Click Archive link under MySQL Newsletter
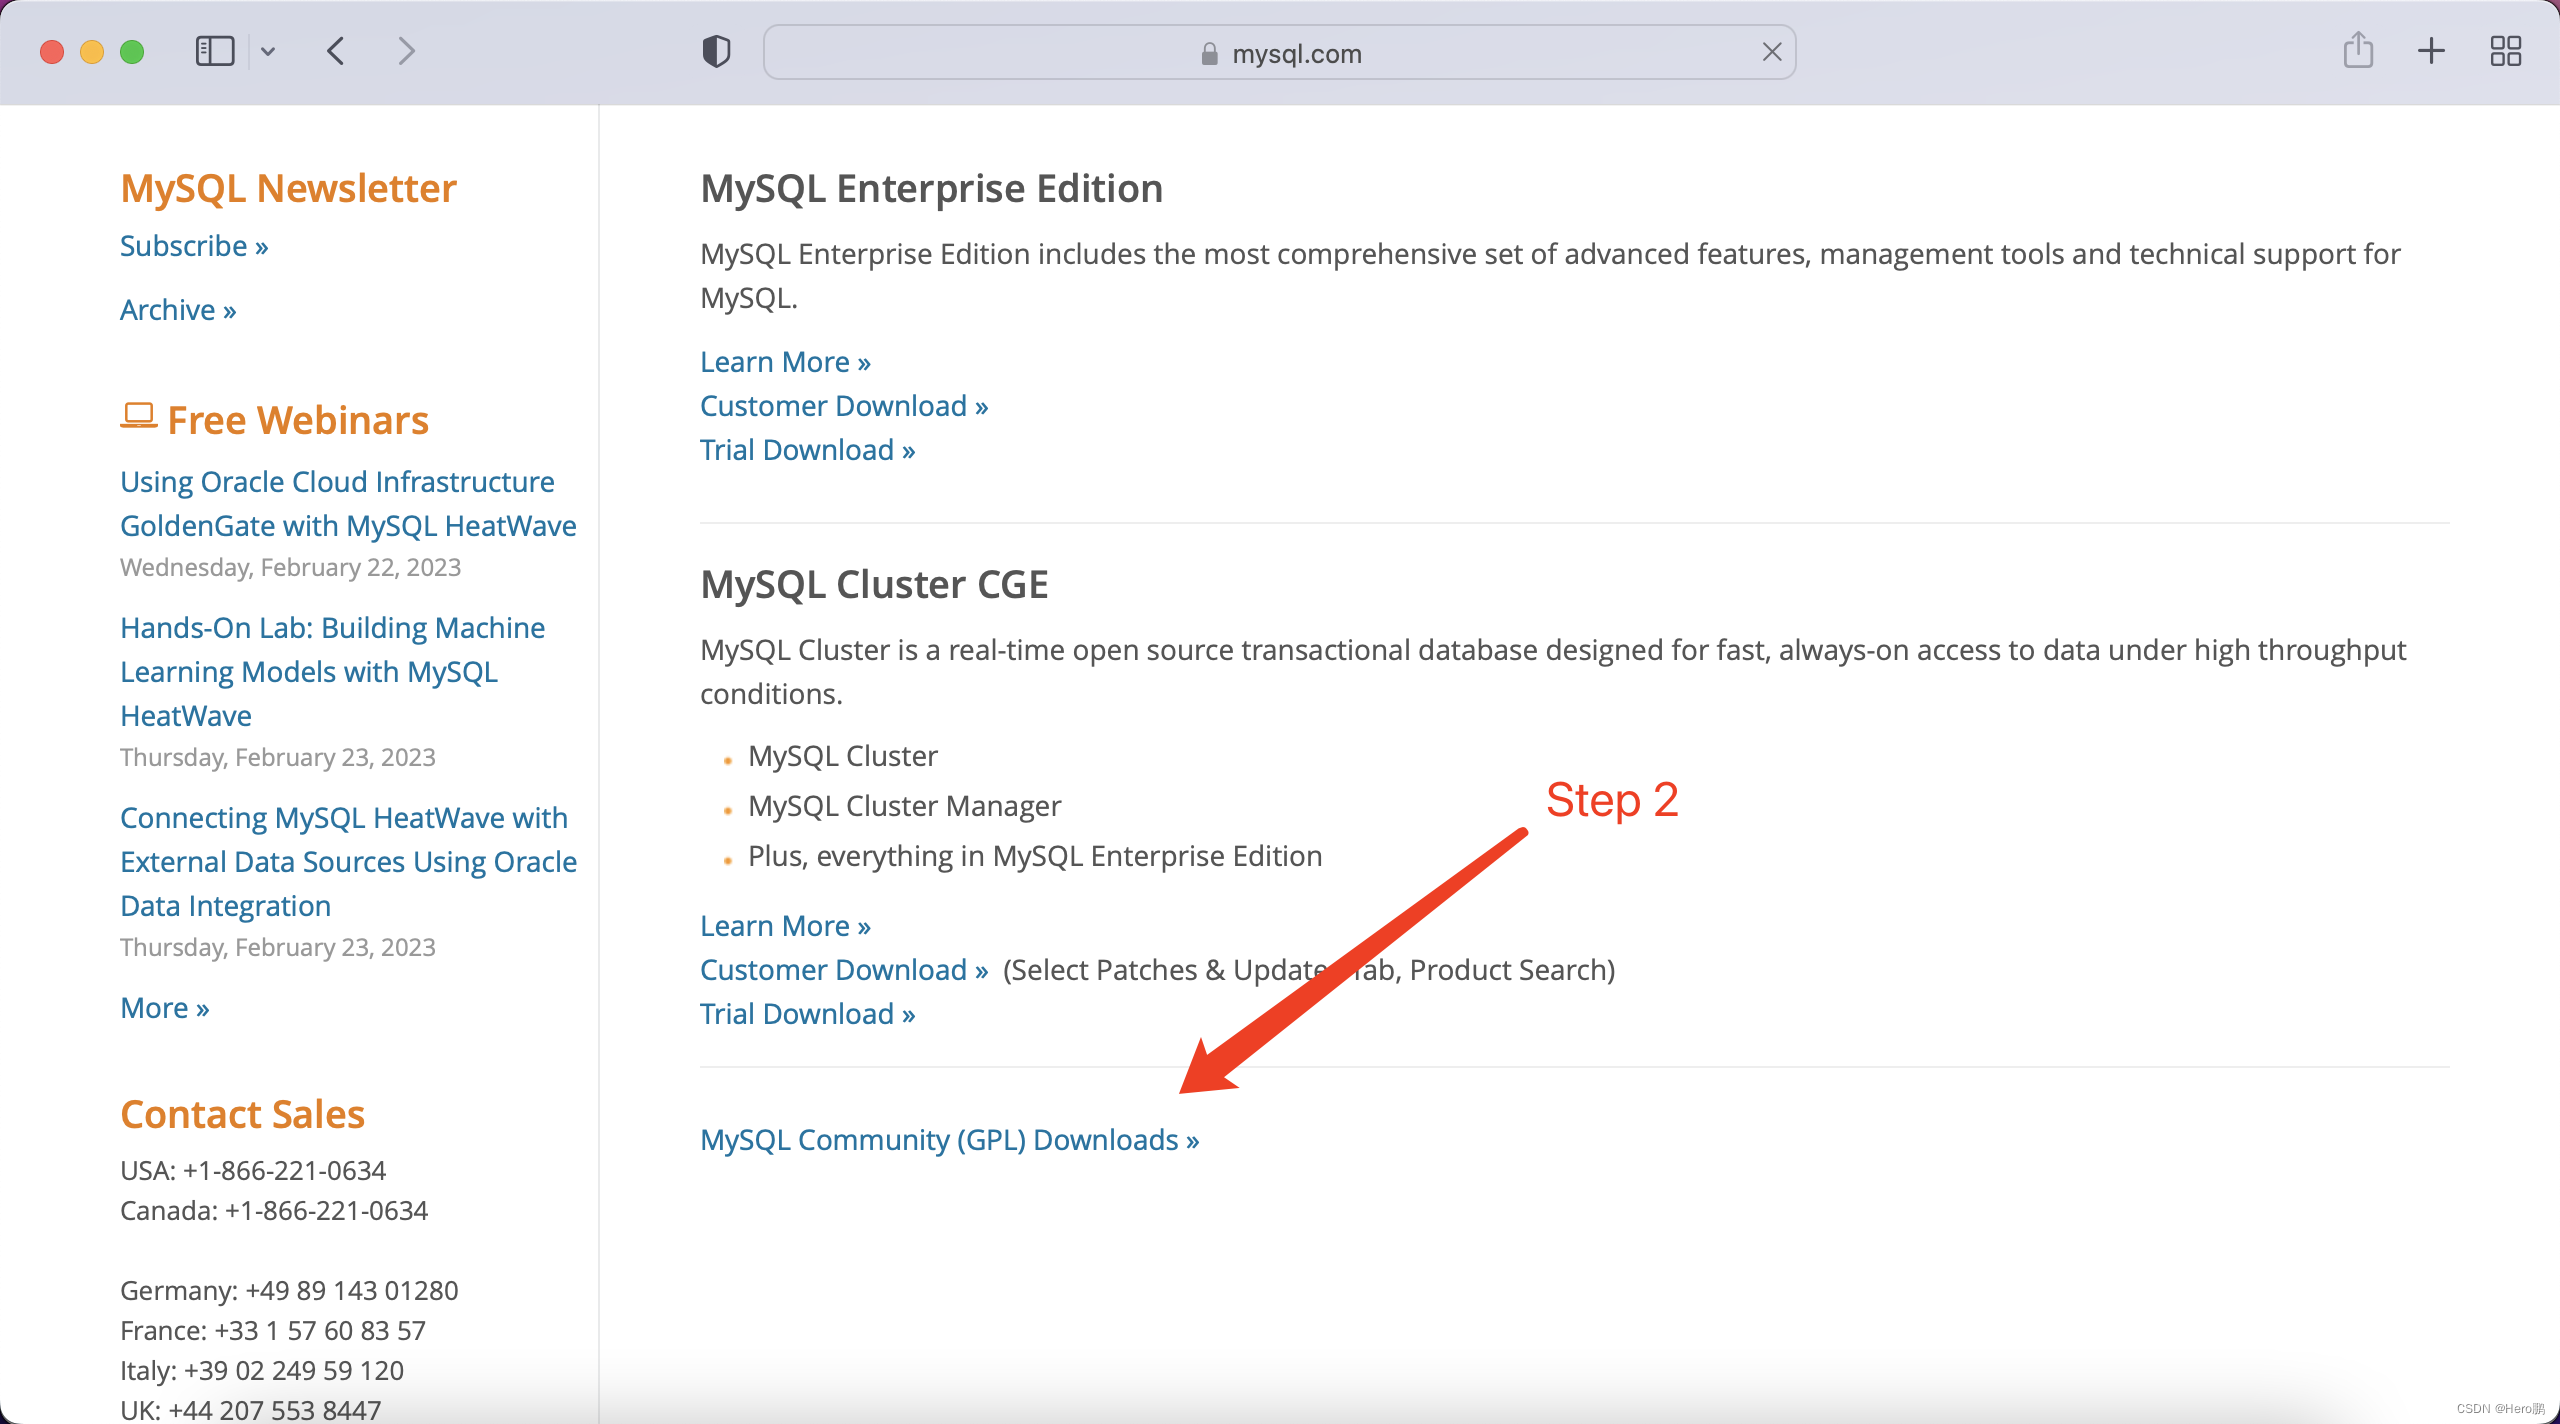Screen dimensions: 2560x1424 [x=177, y=309]
